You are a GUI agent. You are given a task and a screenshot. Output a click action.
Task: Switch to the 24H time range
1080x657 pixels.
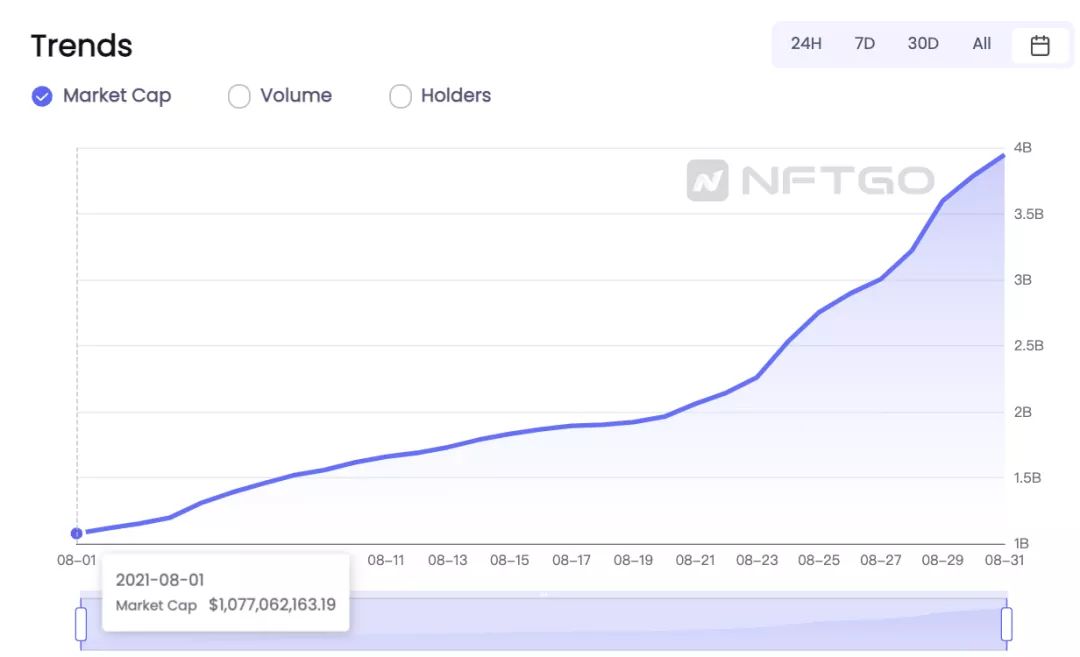pyautogui.click(x=806, y=44)
